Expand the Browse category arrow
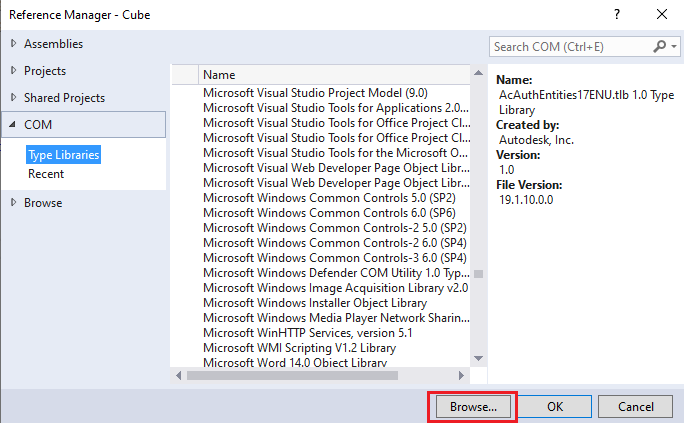 click(14, 203)
